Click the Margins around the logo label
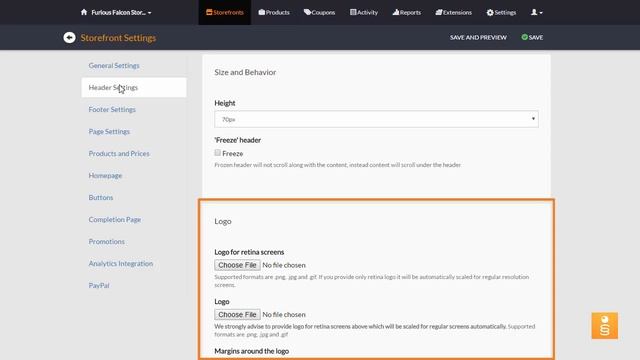This screenshot has width=640, height=360. click(x=251, y=351)
